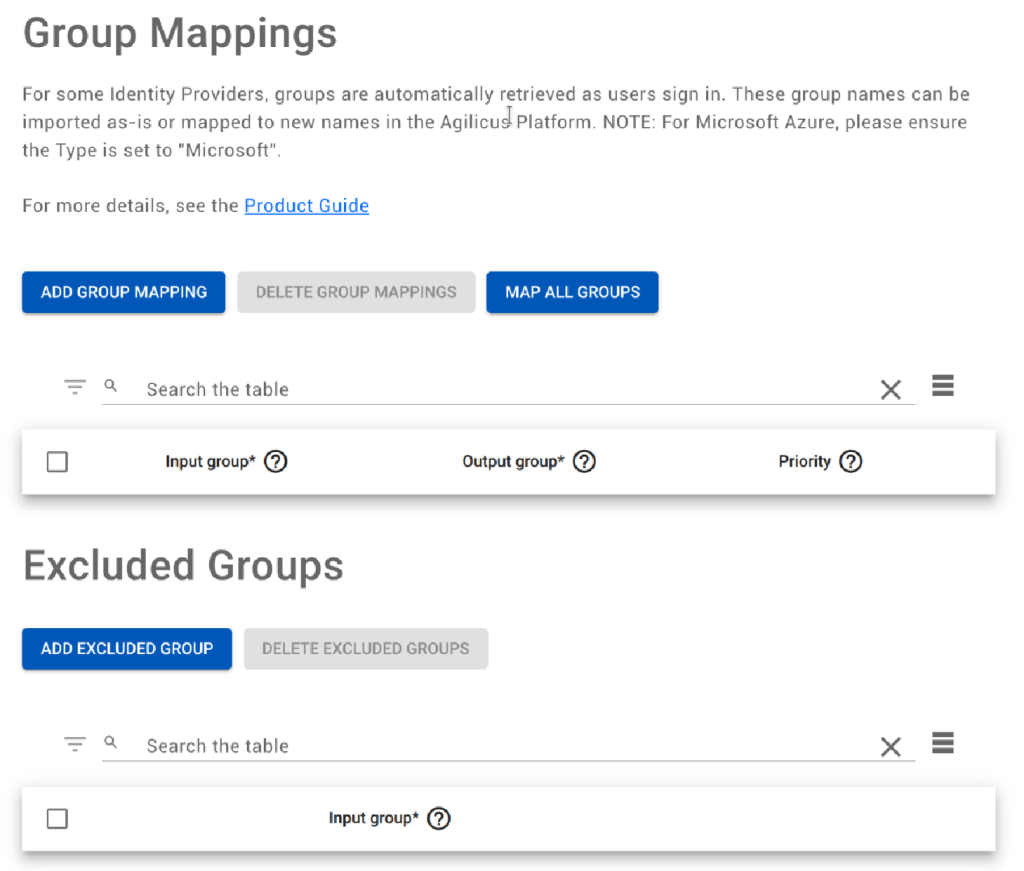Open filter icon in Excluded Groups table
Viewport: 1024px width, 871px height.
[x=75, y=744]
